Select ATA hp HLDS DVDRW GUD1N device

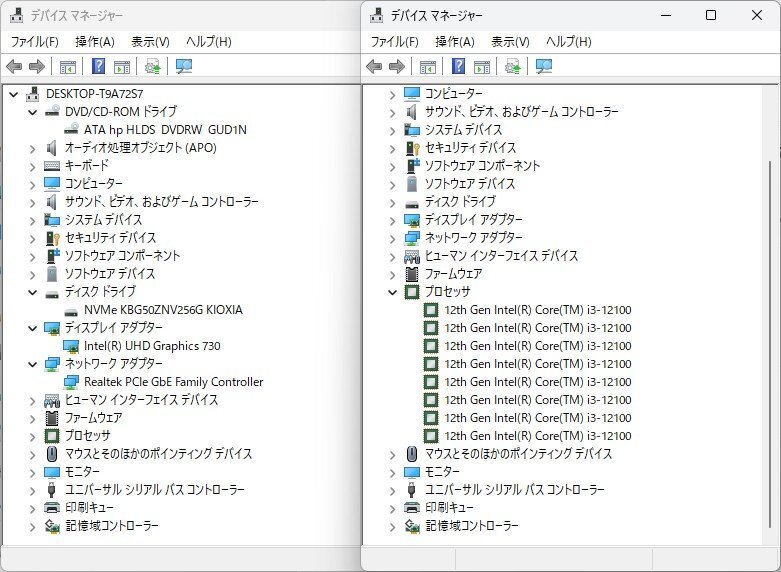[165, 130]
